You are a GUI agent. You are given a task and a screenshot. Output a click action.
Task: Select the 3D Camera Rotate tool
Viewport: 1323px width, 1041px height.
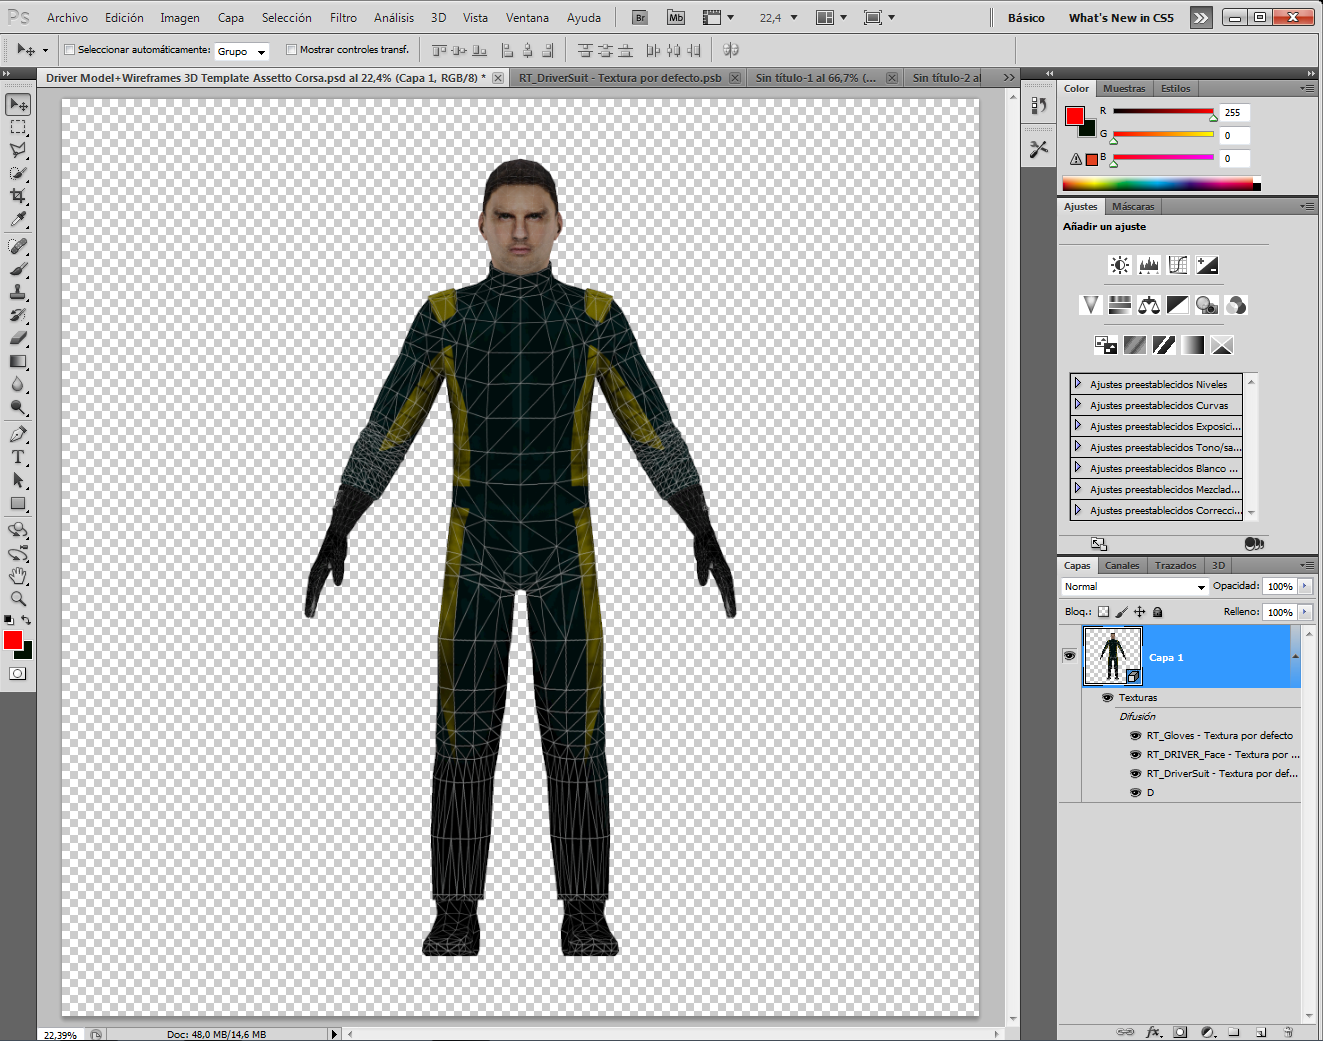point(18,553)
